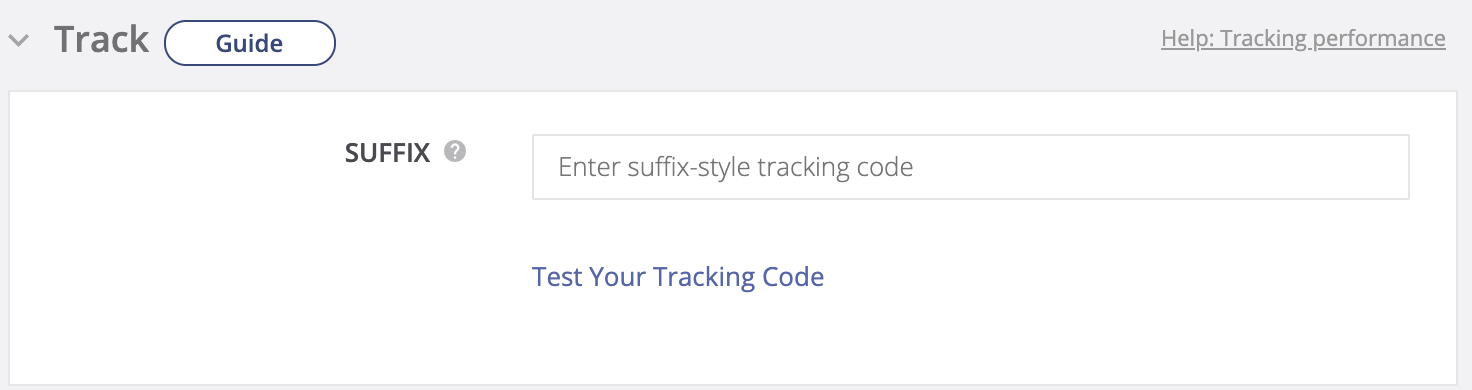Select the rounded Guide button near Track

tap(249, 43)
